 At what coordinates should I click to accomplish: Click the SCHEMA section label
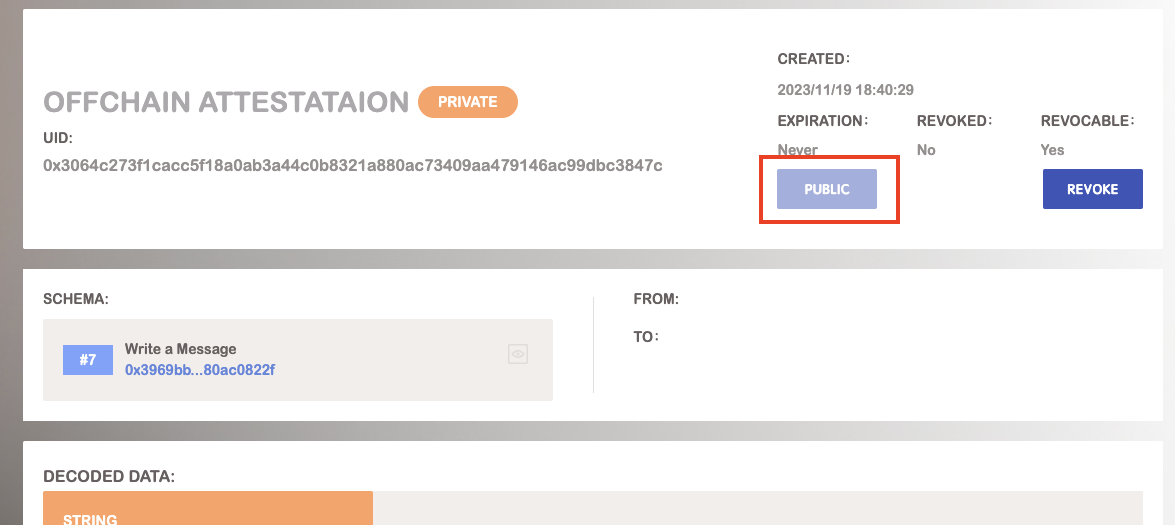[x=76, y=299]
